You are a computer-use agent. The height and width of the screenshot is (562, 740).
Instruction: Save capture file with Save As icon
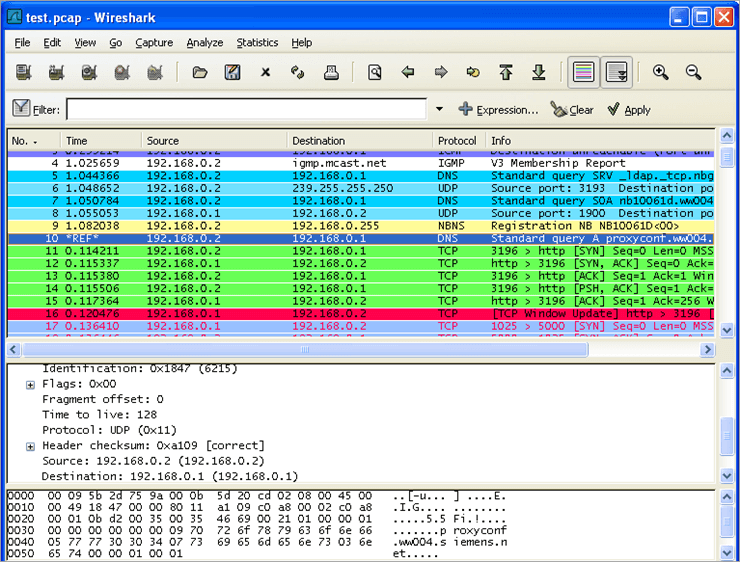[233, 72]
